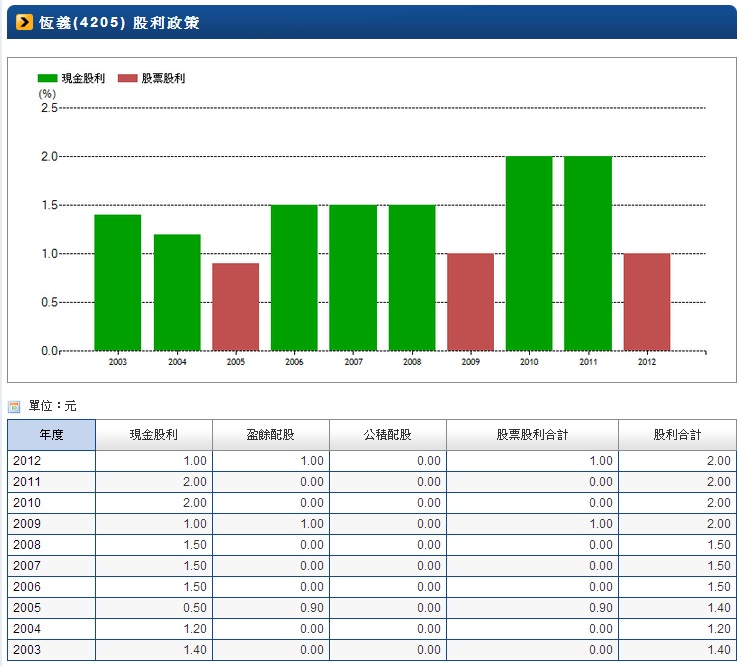Click the 1.00 盈餘配股 value for 2009
742x666 pixels.
pyautogui.click(x=312, y=524)
